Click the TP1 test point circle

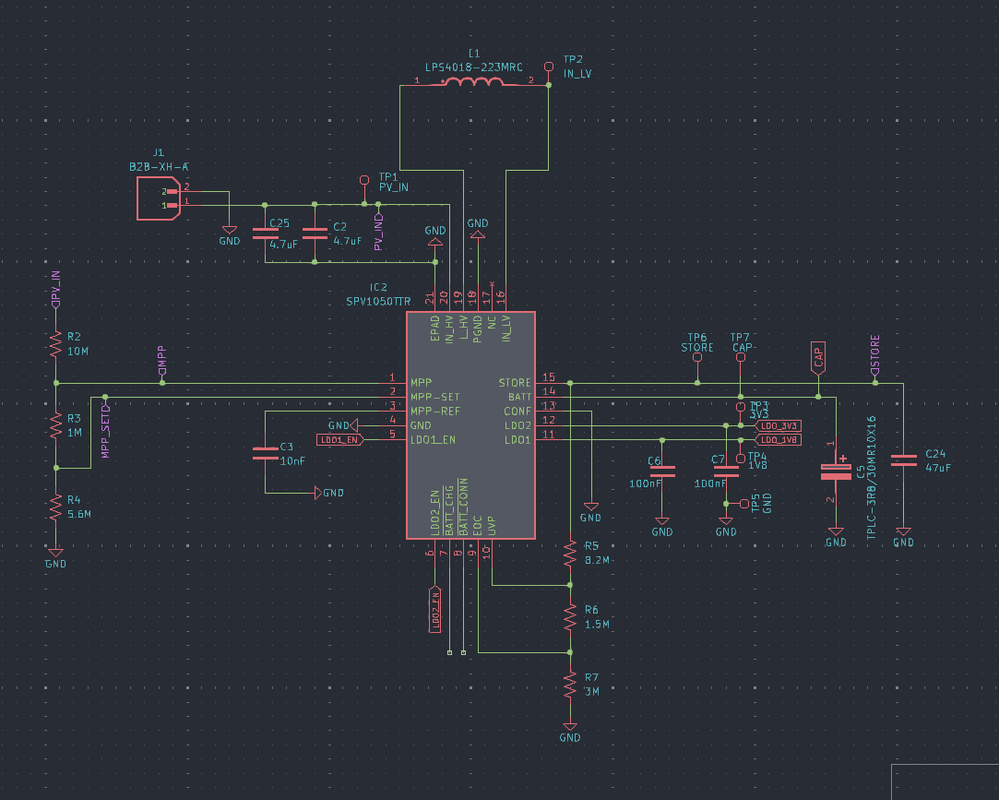364,180
